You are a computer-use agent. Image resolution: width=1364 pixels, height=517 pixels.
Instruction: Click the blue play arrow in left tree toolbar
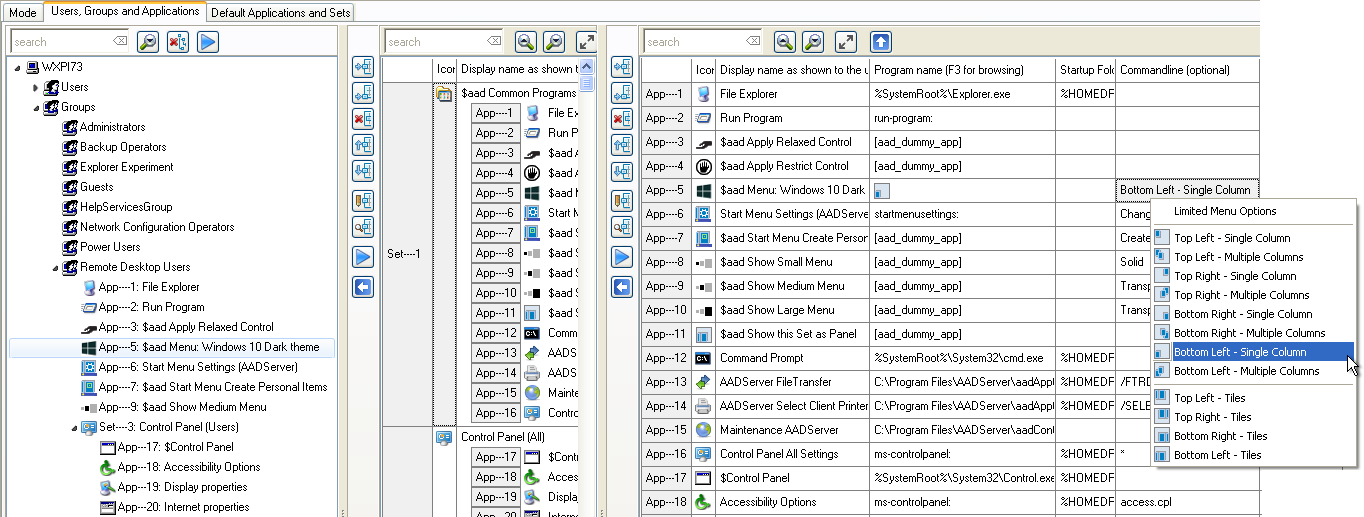(207, 42)
